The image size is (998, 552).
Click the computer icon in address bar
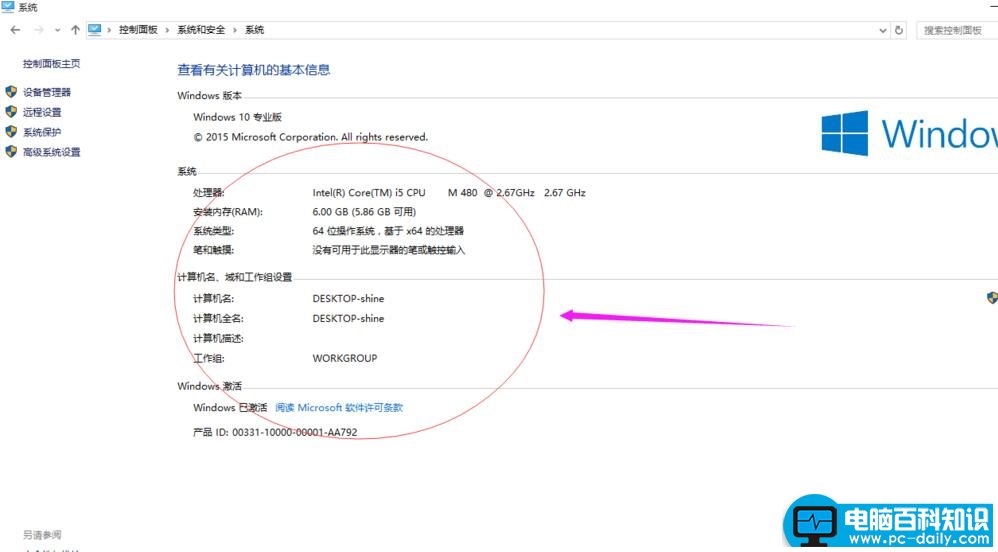coord(95,29)
